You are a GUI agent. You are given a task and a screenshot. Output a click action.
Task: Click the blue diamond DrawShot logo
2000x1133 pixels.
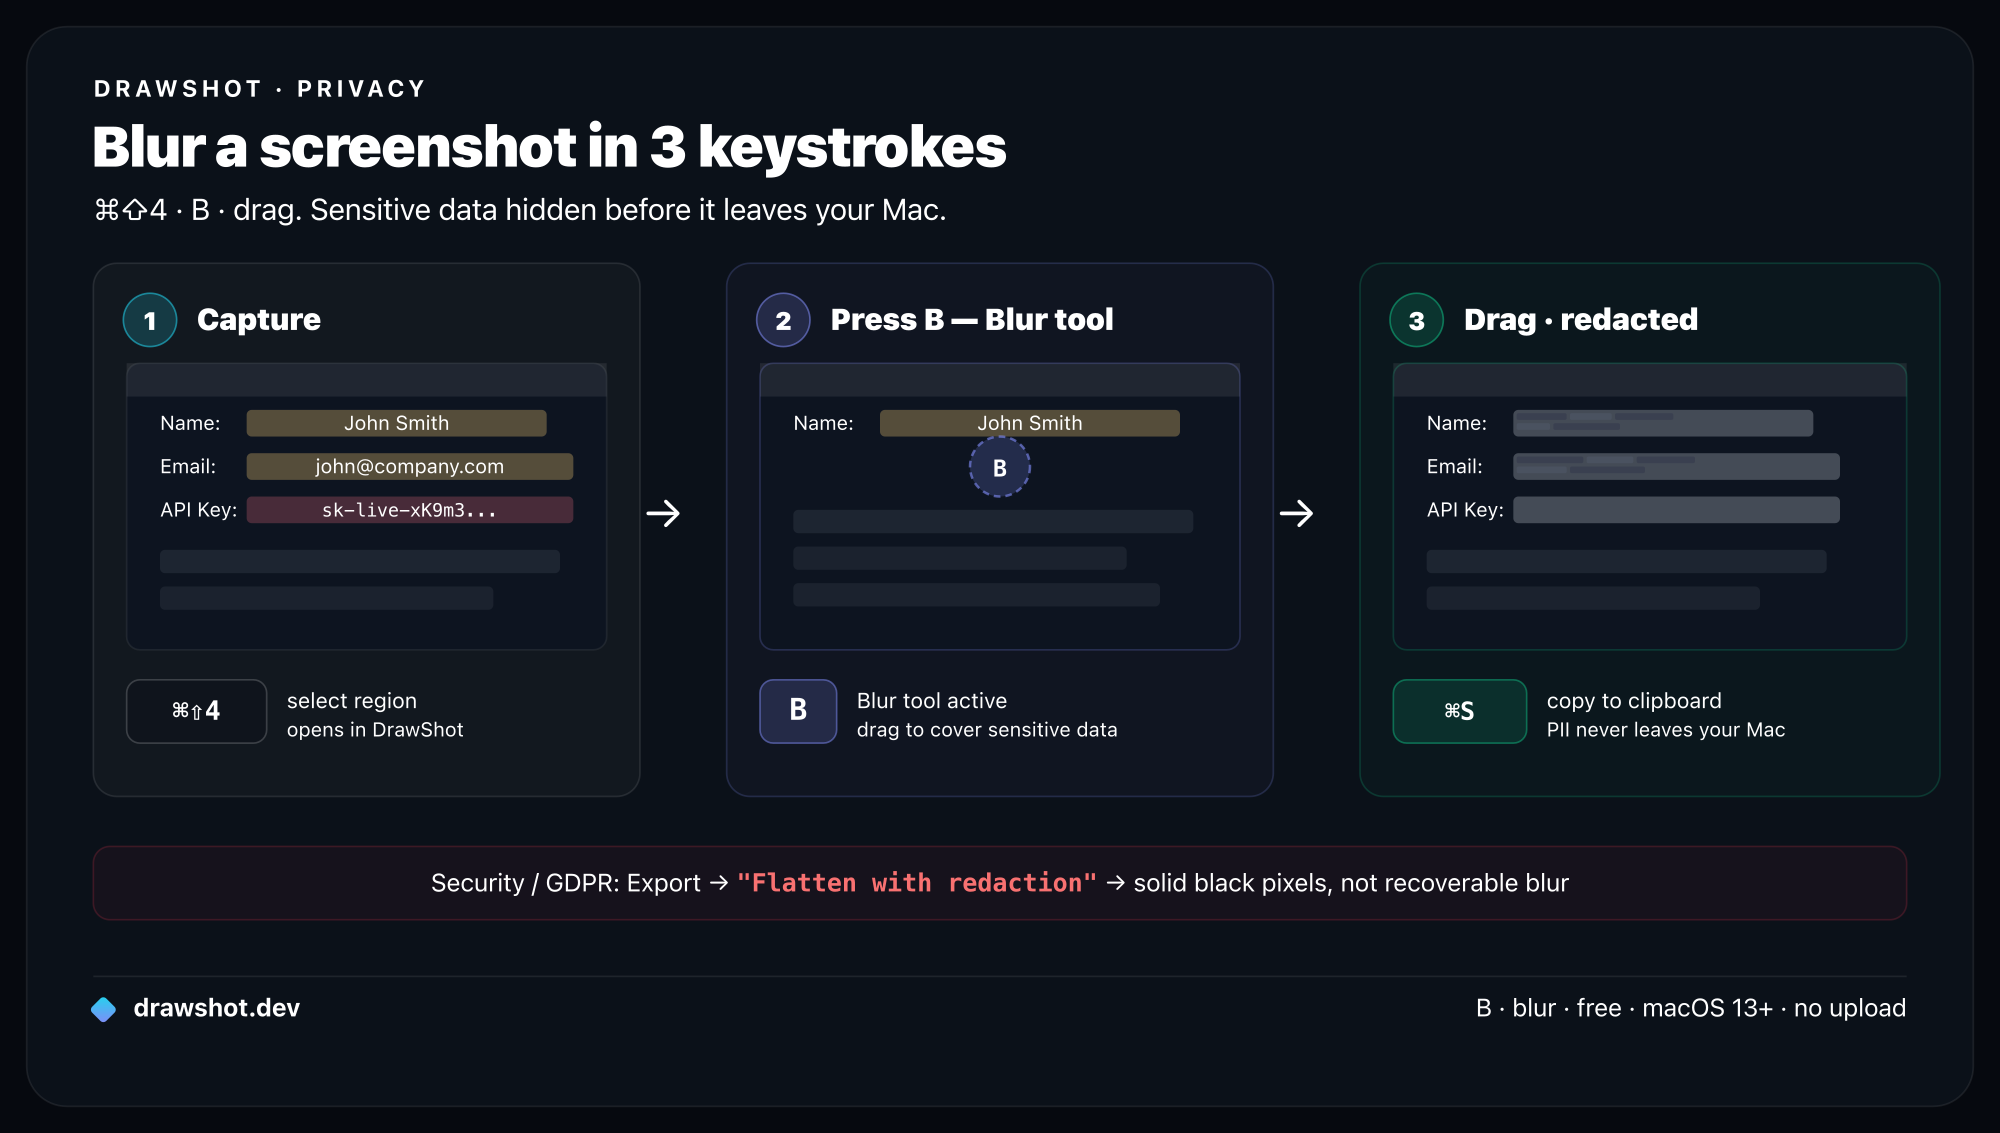click(x=104, y=1009)
